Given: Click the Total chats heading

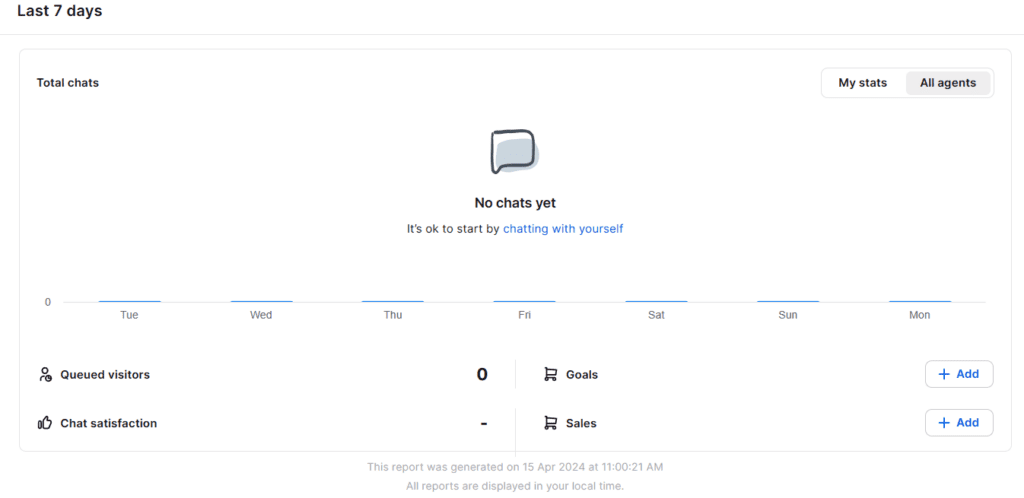Looking at the screenshot, I should [x=68, y=83].
